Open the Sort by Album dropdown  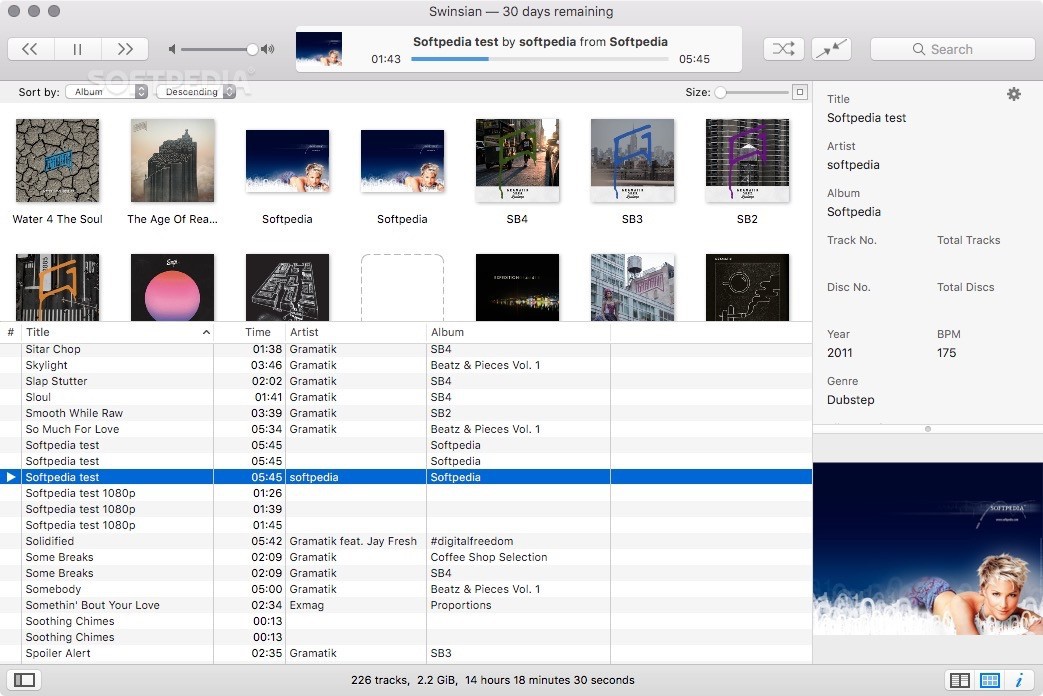point(107,92)
